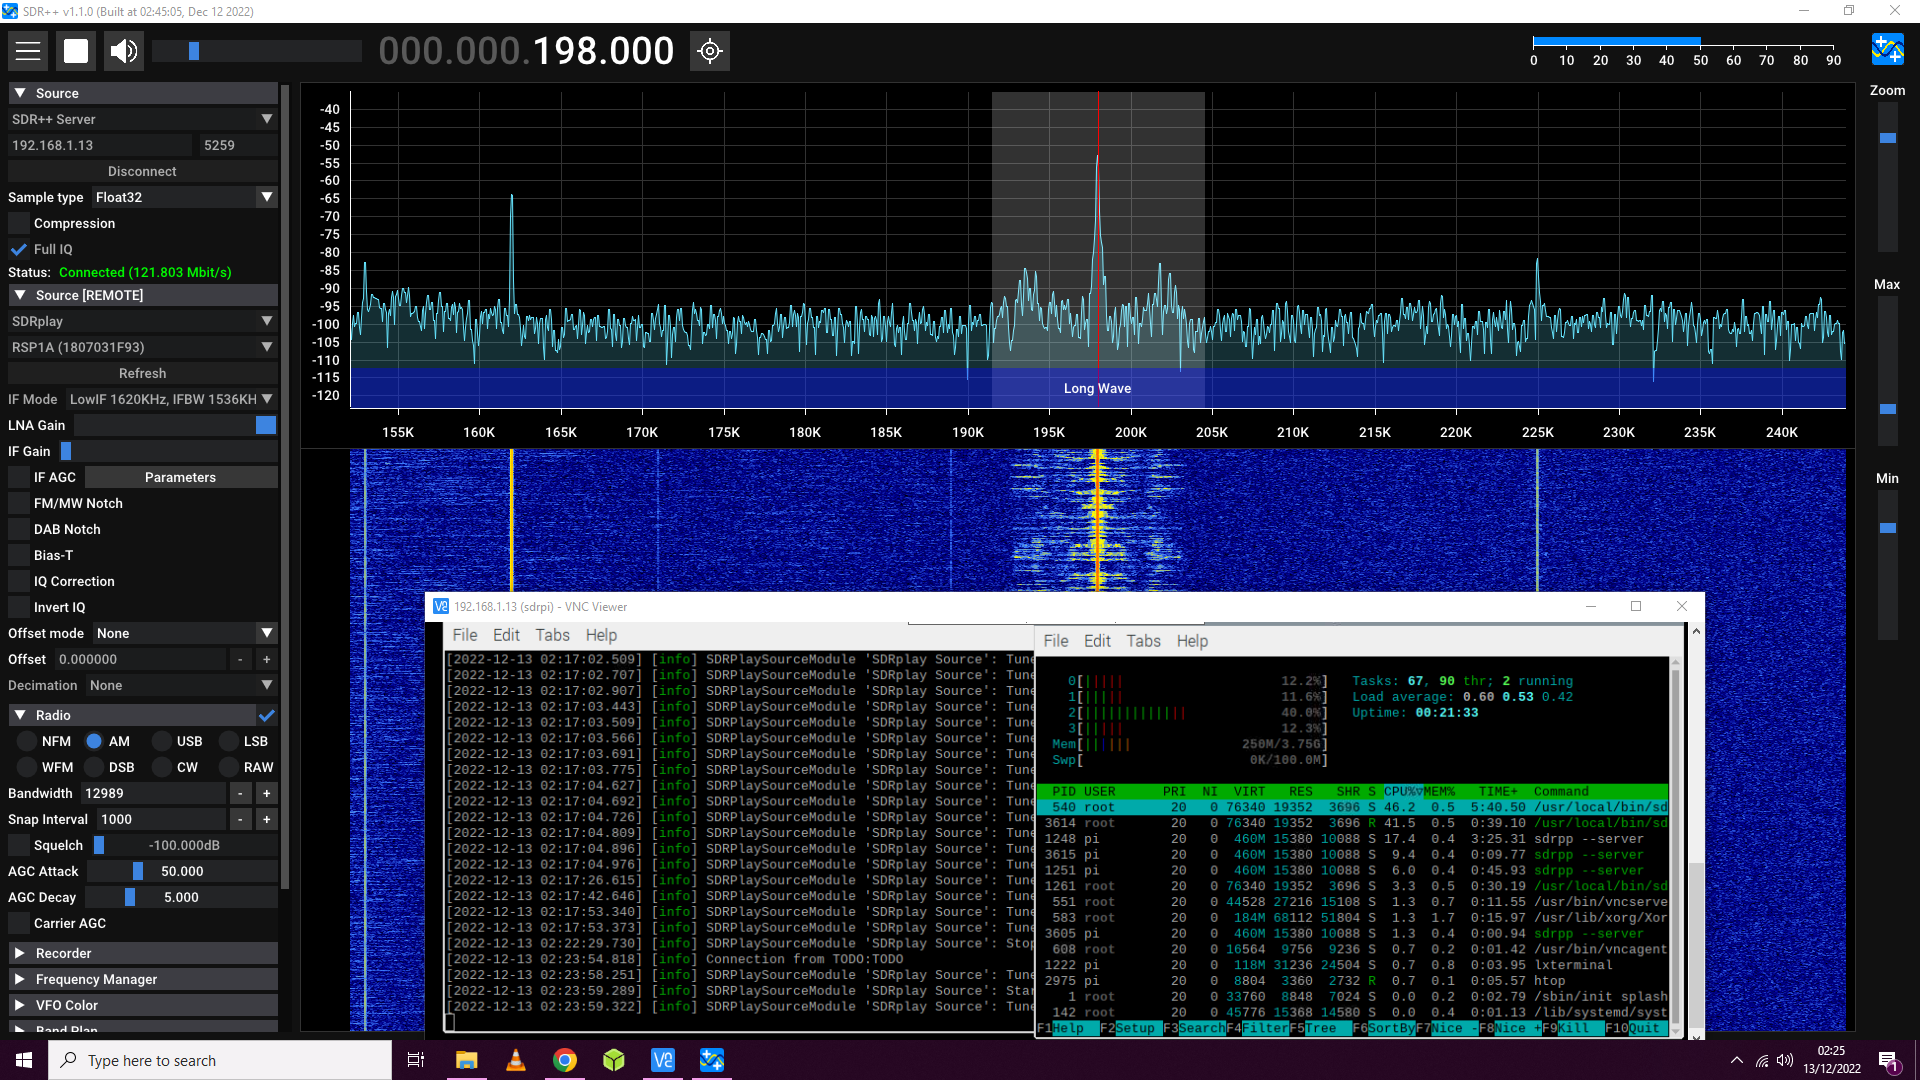
Task: Click the port 5259 field
Action: tap(238, 145)
